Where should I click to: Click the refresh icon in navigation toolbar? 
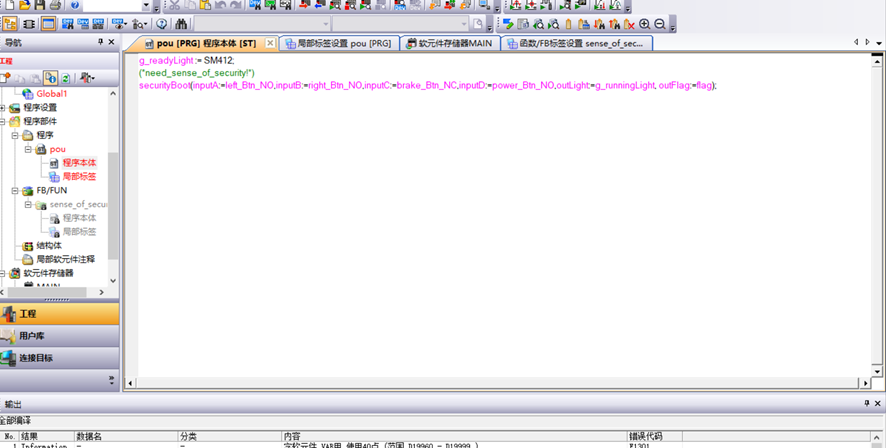66,78
